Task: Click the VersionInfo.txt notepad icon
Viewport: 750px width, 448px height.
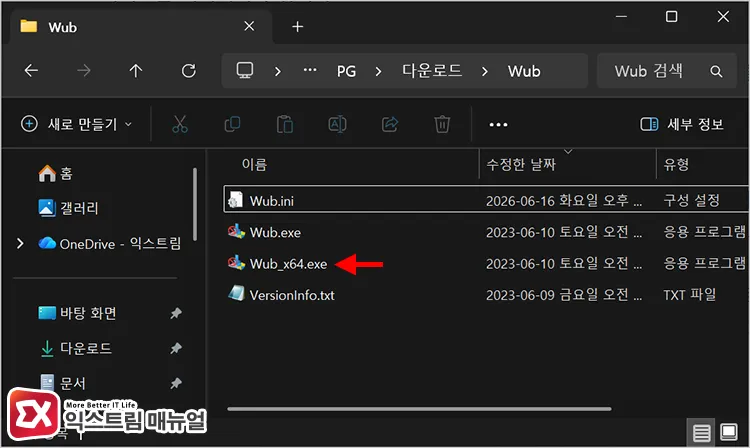Action: coord(236,294)
